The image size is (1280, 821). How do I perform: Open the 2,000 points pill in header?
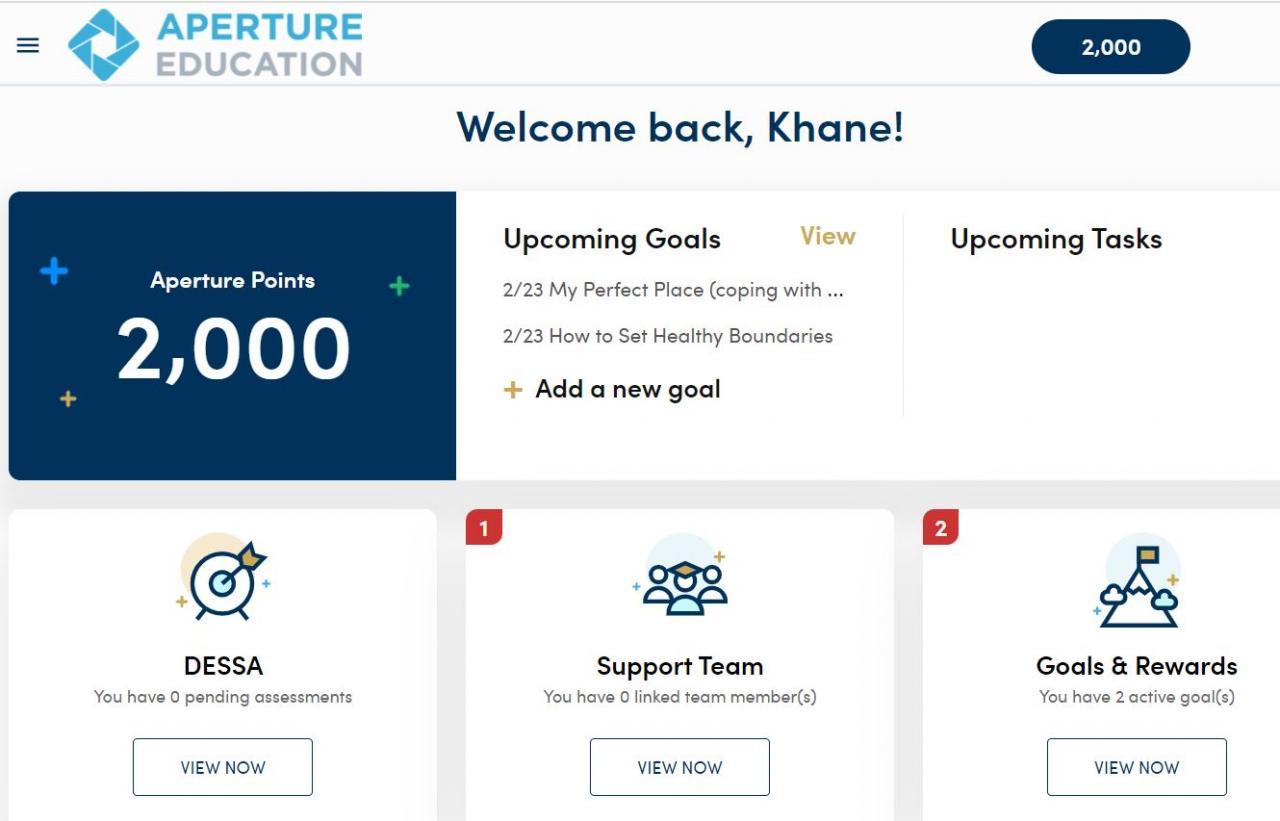[x=1110, y=47]
